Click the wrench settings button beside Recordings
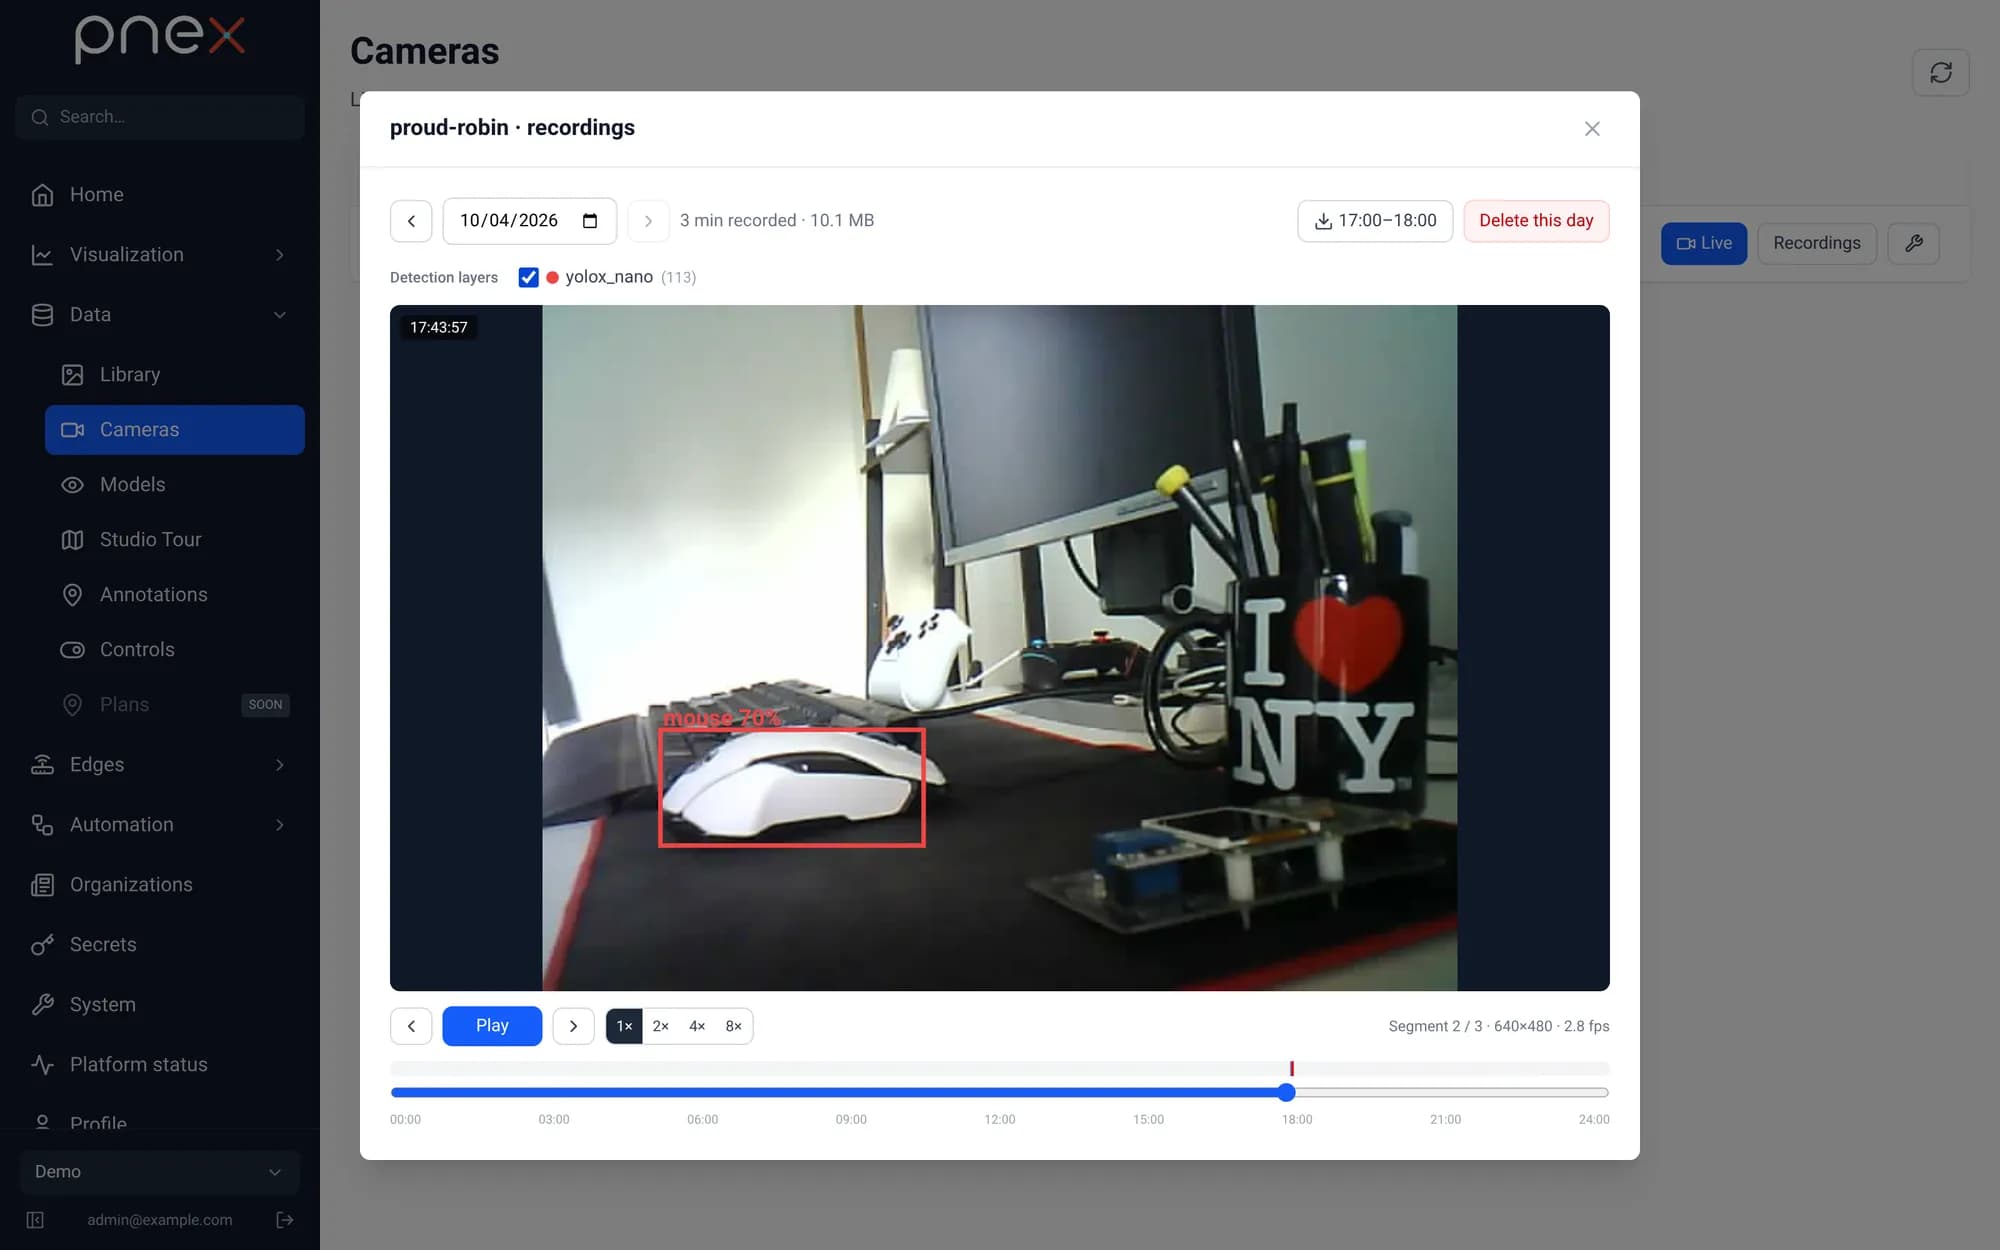This screenshot has width=2000, height=1250. point(1914,243)
